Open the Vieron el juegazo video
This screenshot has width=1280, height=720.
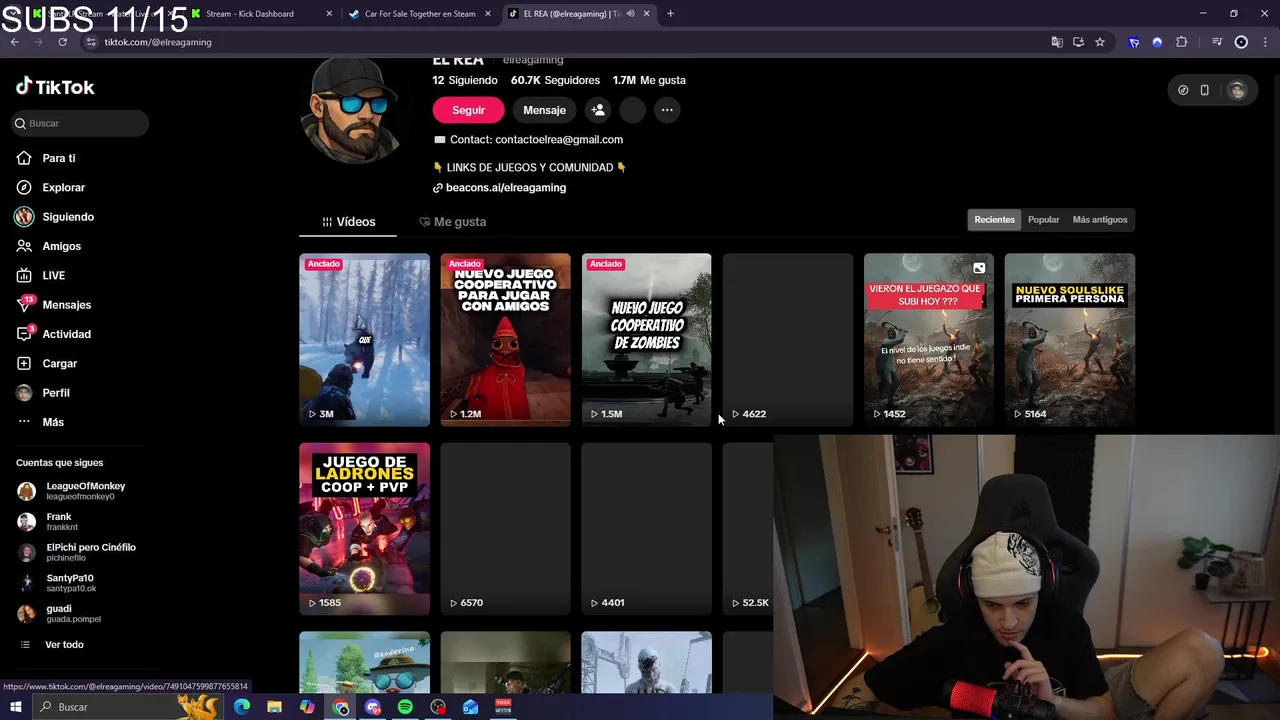coord(928,340)
